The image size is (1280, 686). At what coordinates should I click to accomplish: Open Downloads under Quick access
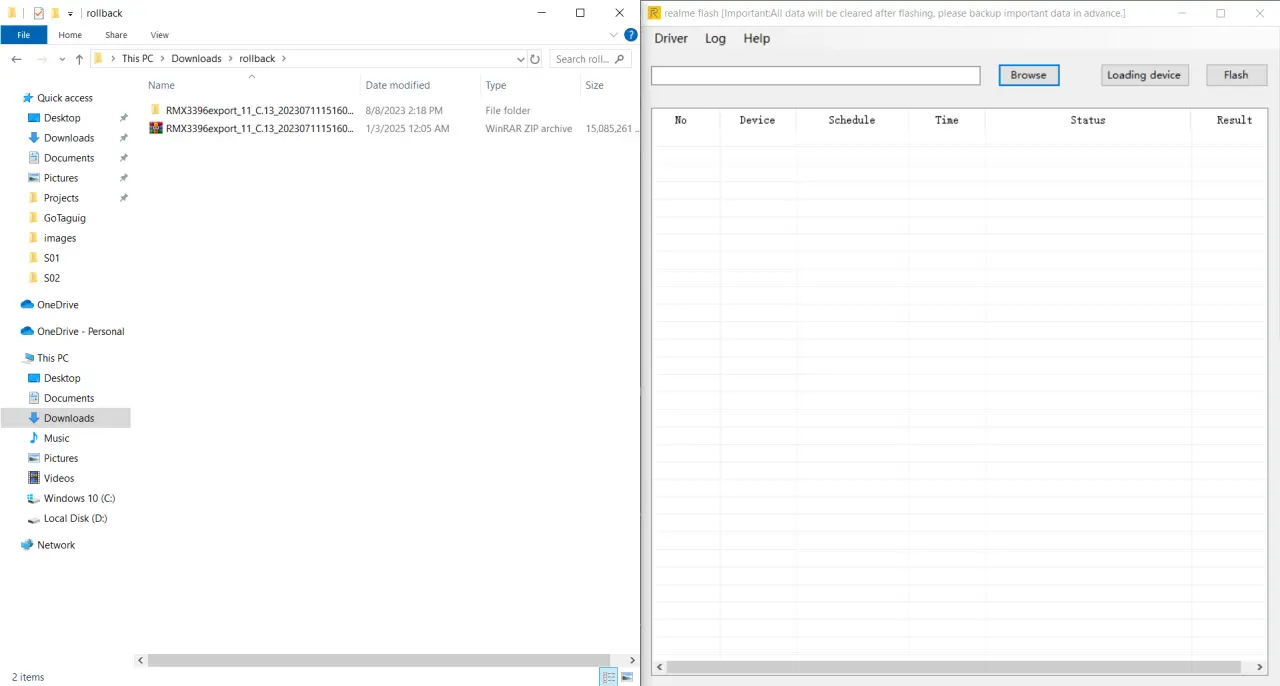(69, 138)
